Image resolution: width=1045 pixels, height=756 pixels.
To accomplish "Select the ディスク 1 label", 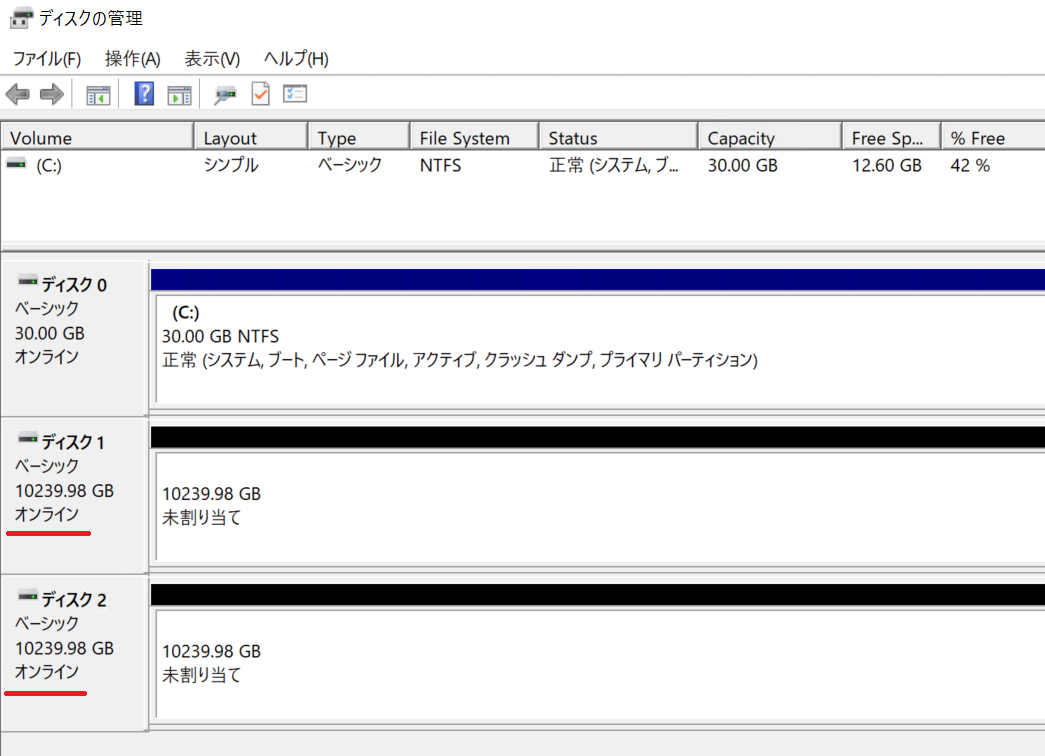I will (x=73, y=443).
